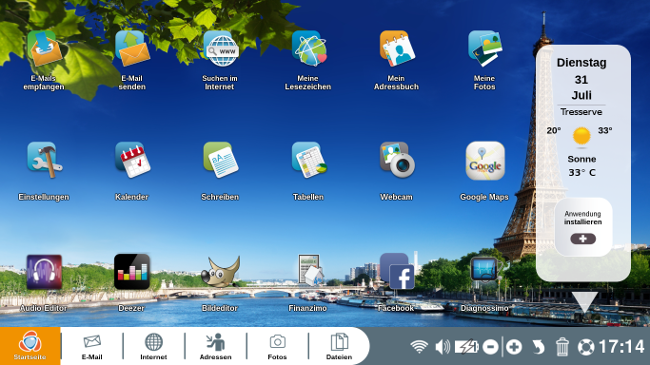This screenshot has height=365, width=650.
Task: Open Wi-Fi settings from the tray icon
Action: [x=419, y=347]
